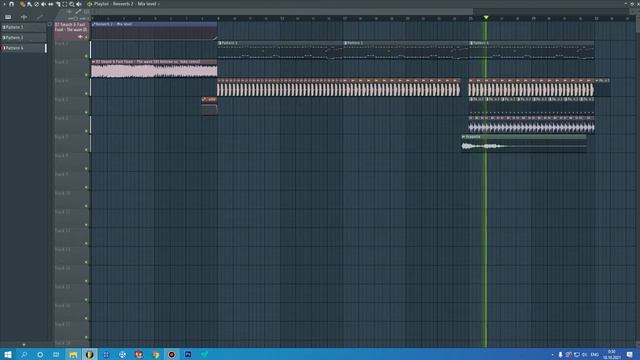640x360 pixels.
Task: Select the Zoom magnifier tool
Action: 72,4
